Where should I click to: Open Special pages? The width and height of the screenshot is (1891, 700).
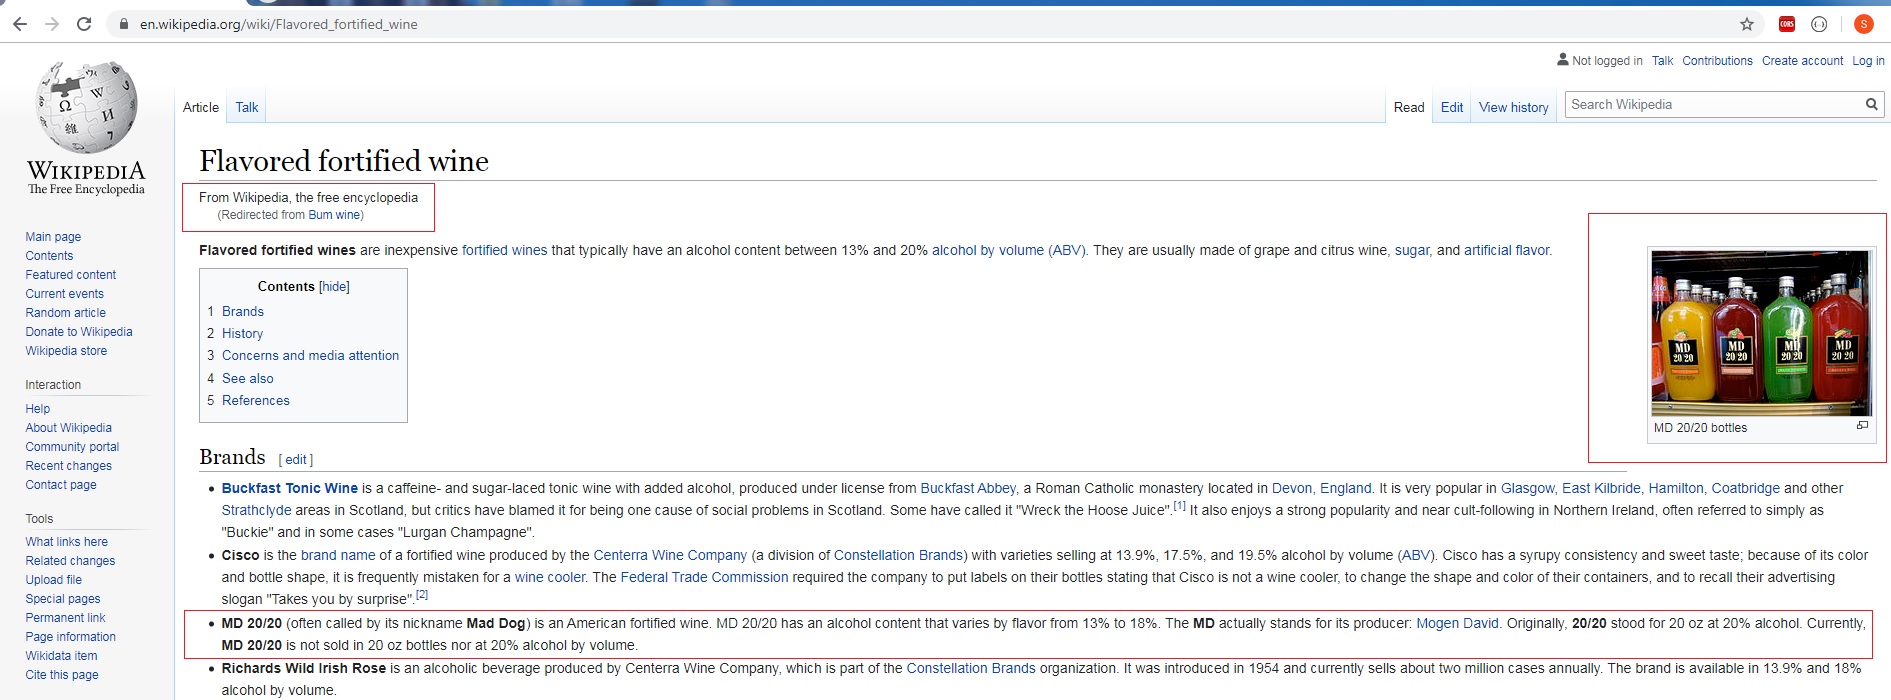click(63, 599)
